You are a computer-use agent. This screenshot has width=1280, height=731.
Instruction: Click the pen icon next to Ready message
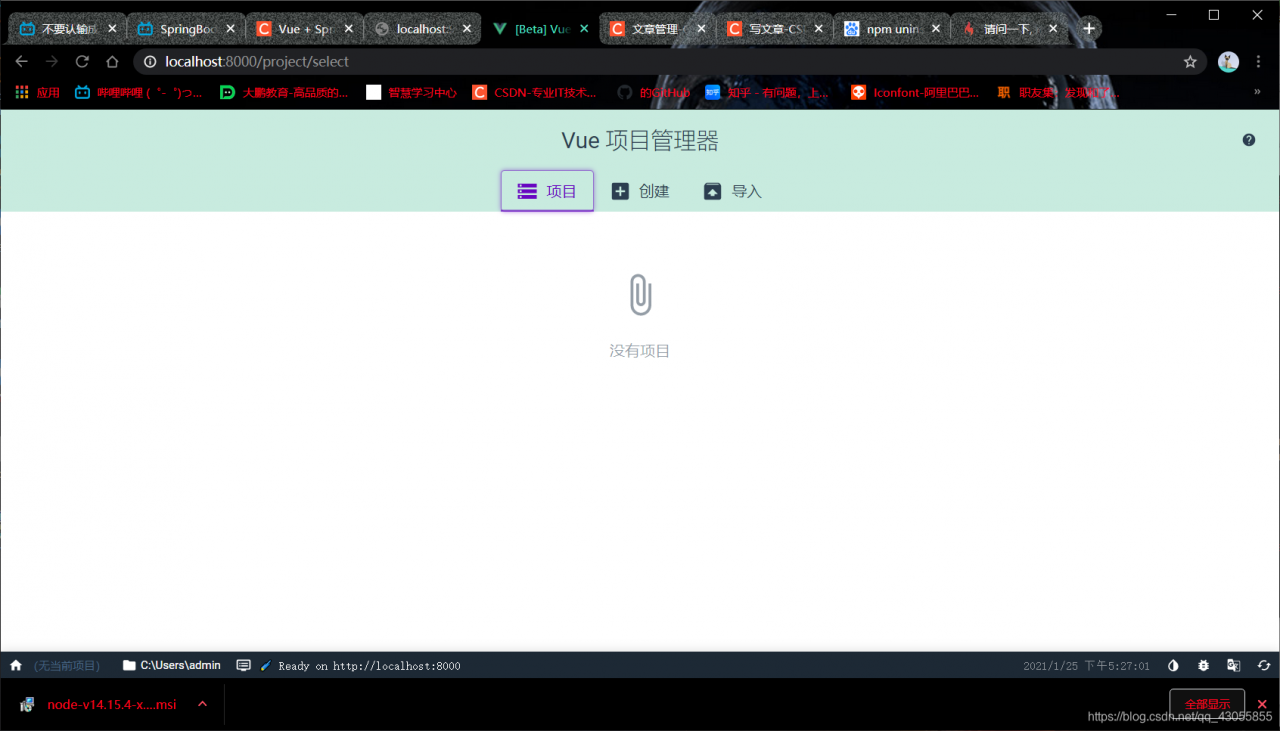[x=265, y=664]
